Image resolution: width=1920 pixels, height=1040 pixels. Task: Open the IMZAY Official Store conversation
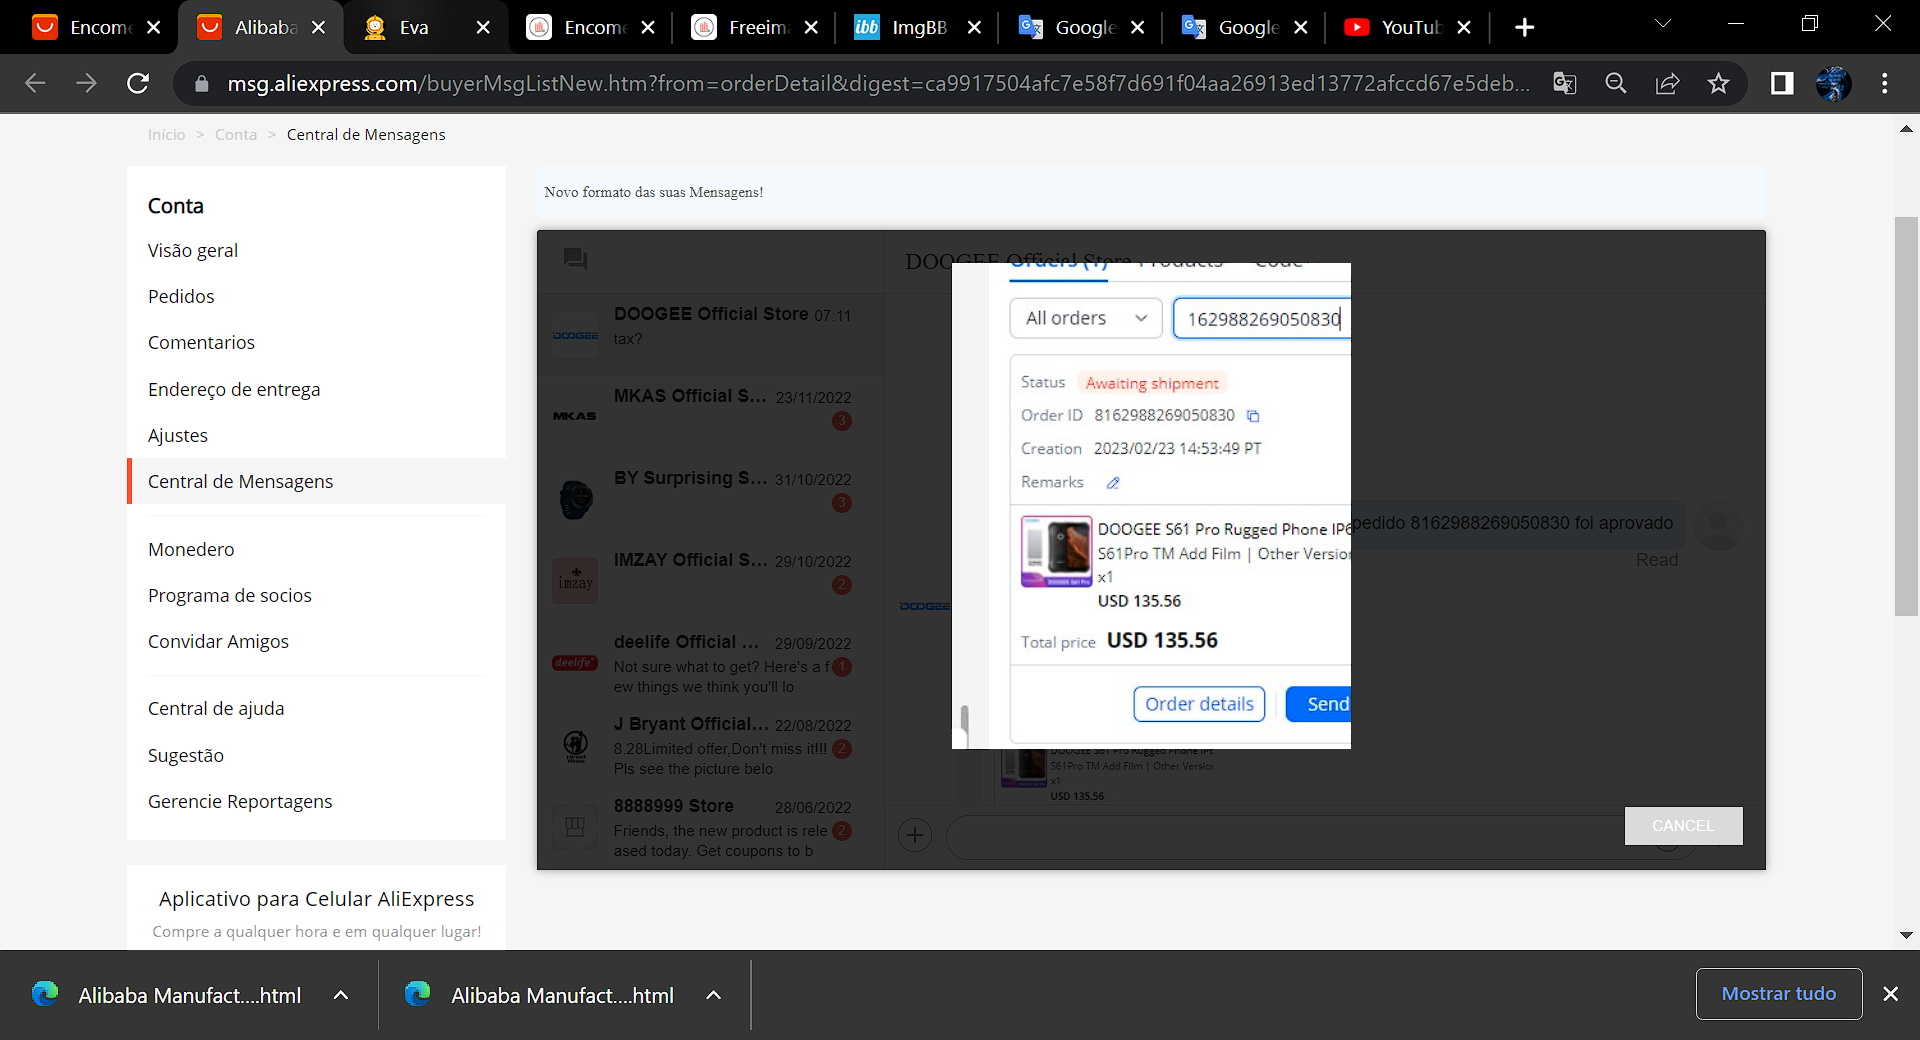coord(711,580)
